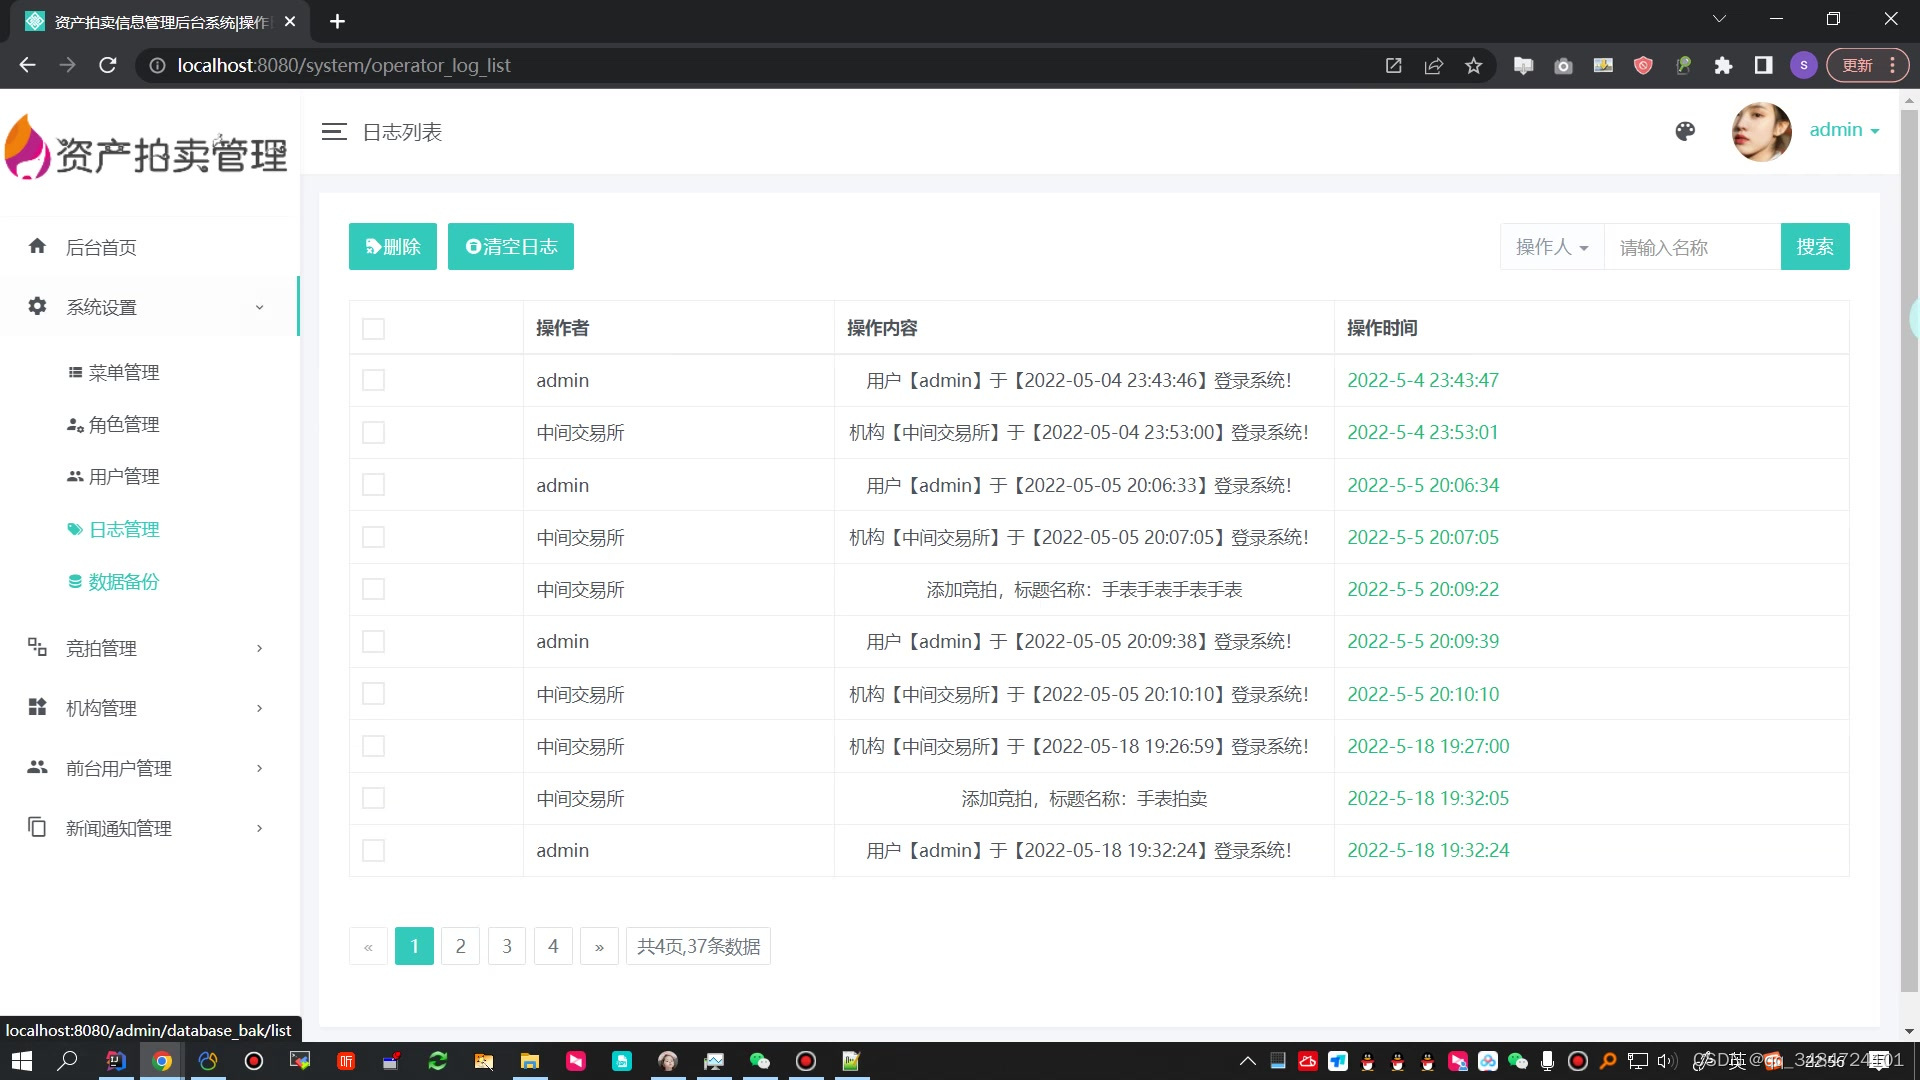Screen dimensions: 1920x1080
Task: Toggle the select-all header checkbox
Action: (373, 329)
